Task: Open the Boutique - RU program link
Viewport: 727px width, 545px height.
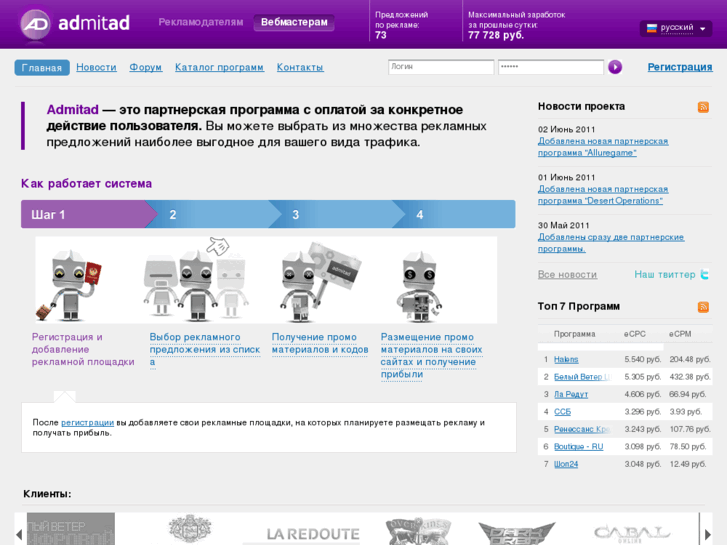Action: point(579,447)
